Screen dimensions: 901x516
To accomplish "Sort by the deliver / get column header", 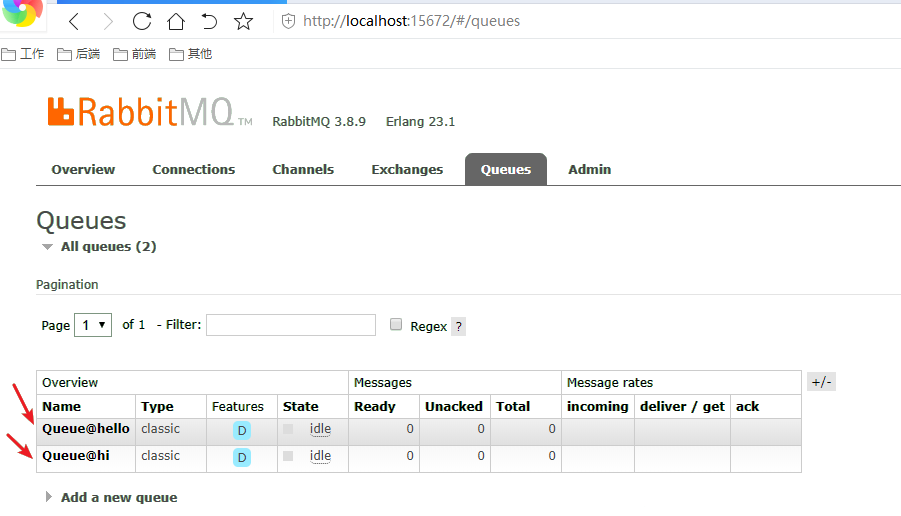I will 683,407.
